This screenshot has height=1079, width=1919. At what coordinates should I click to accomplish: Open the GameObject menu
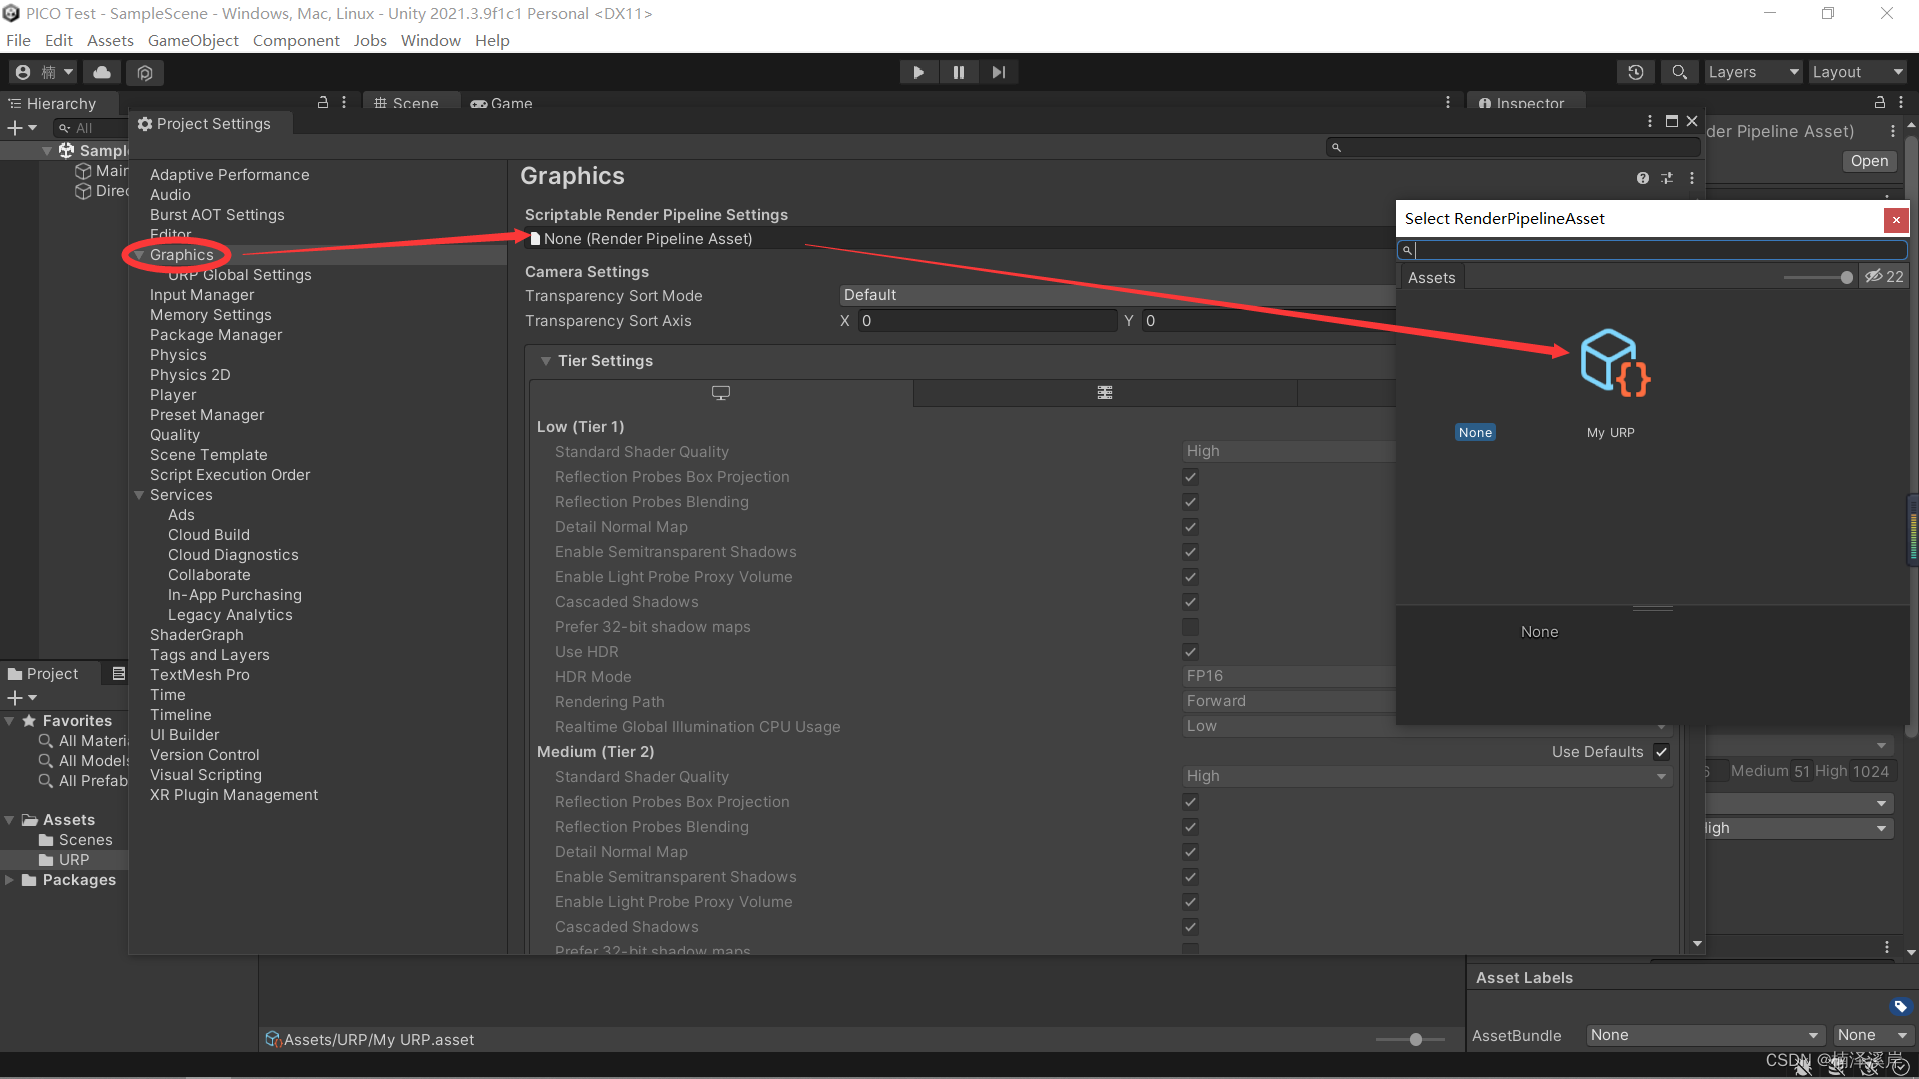(x=193, y=41)
